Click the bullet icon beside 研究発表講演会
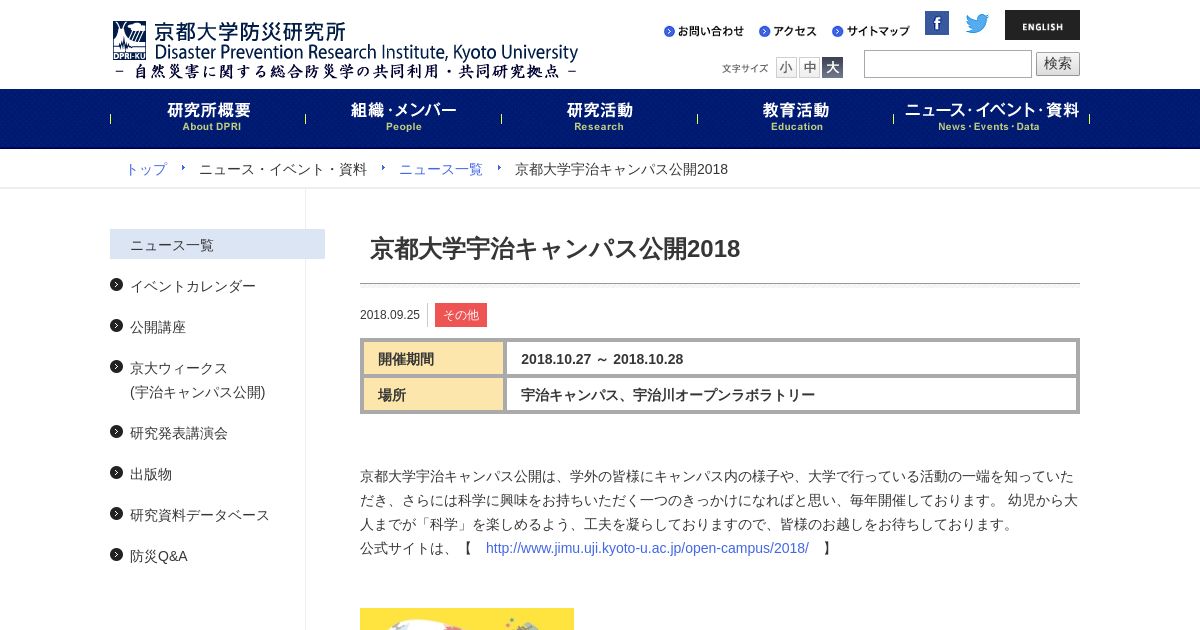The image size is (1200, 630). tap(116, 432)
